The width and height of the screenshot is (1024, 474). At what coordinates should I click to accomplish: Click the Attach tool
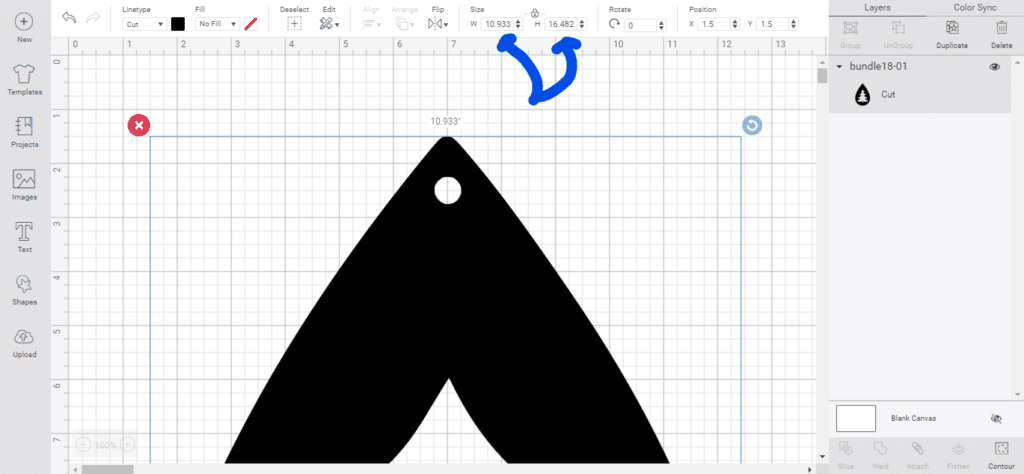coord(918,449)
